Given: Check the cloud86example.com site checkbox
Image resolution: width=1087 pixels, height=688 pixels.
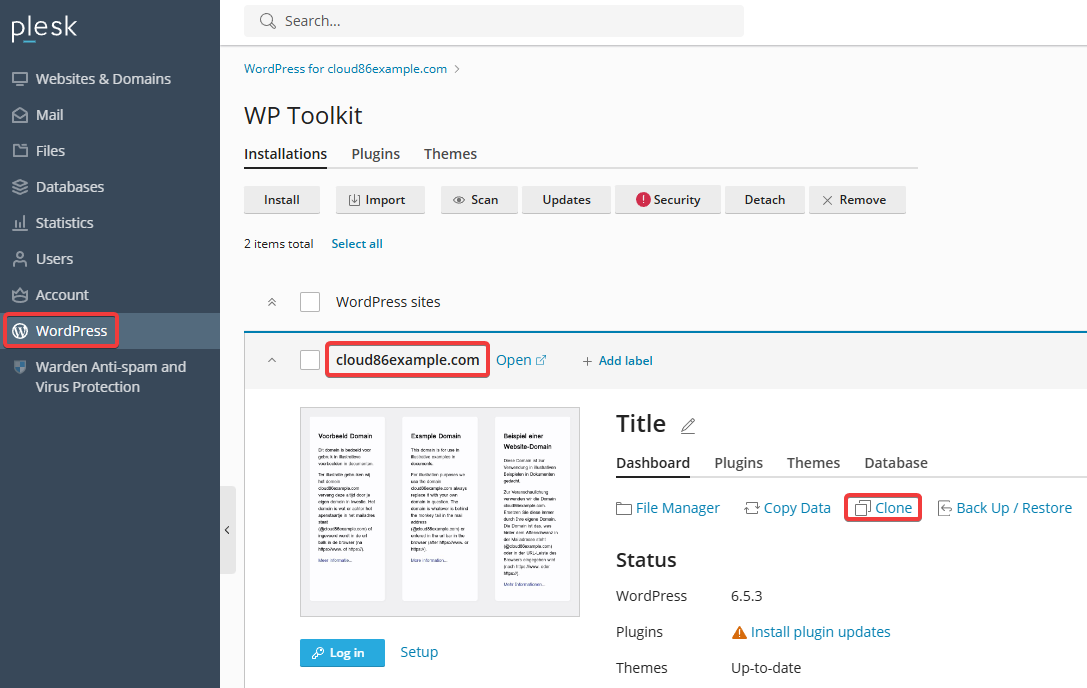Looking at the screenshot, I should (x=310, y=360).
